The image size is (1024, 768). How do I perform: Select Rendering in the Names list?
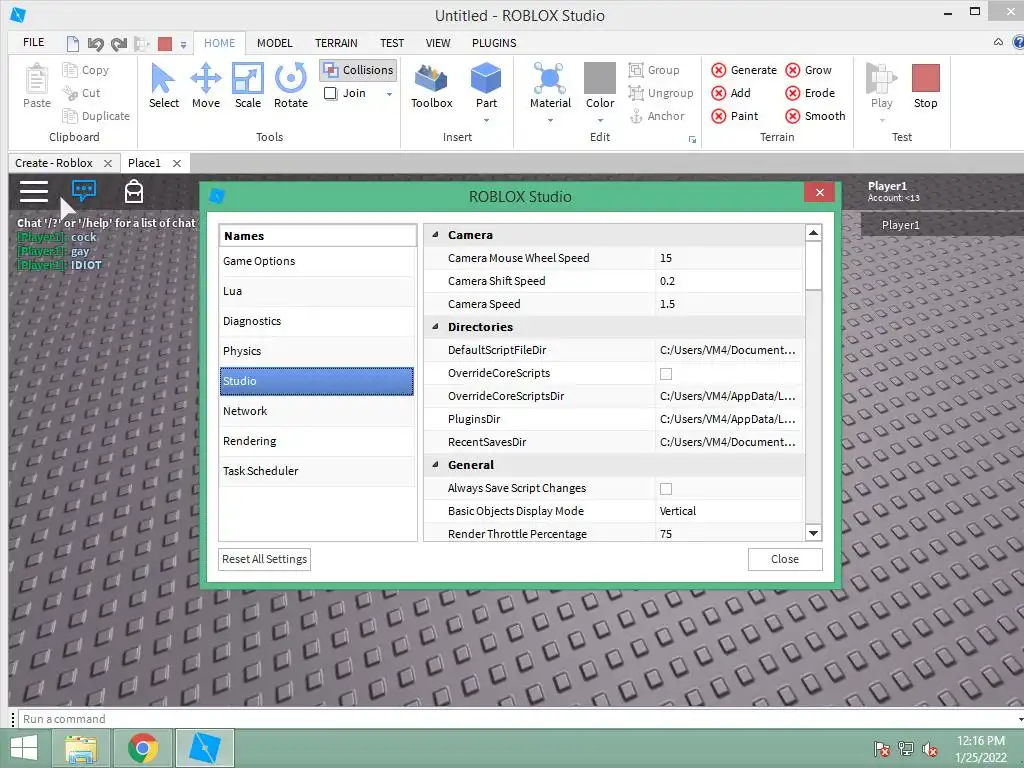(317, 441)
